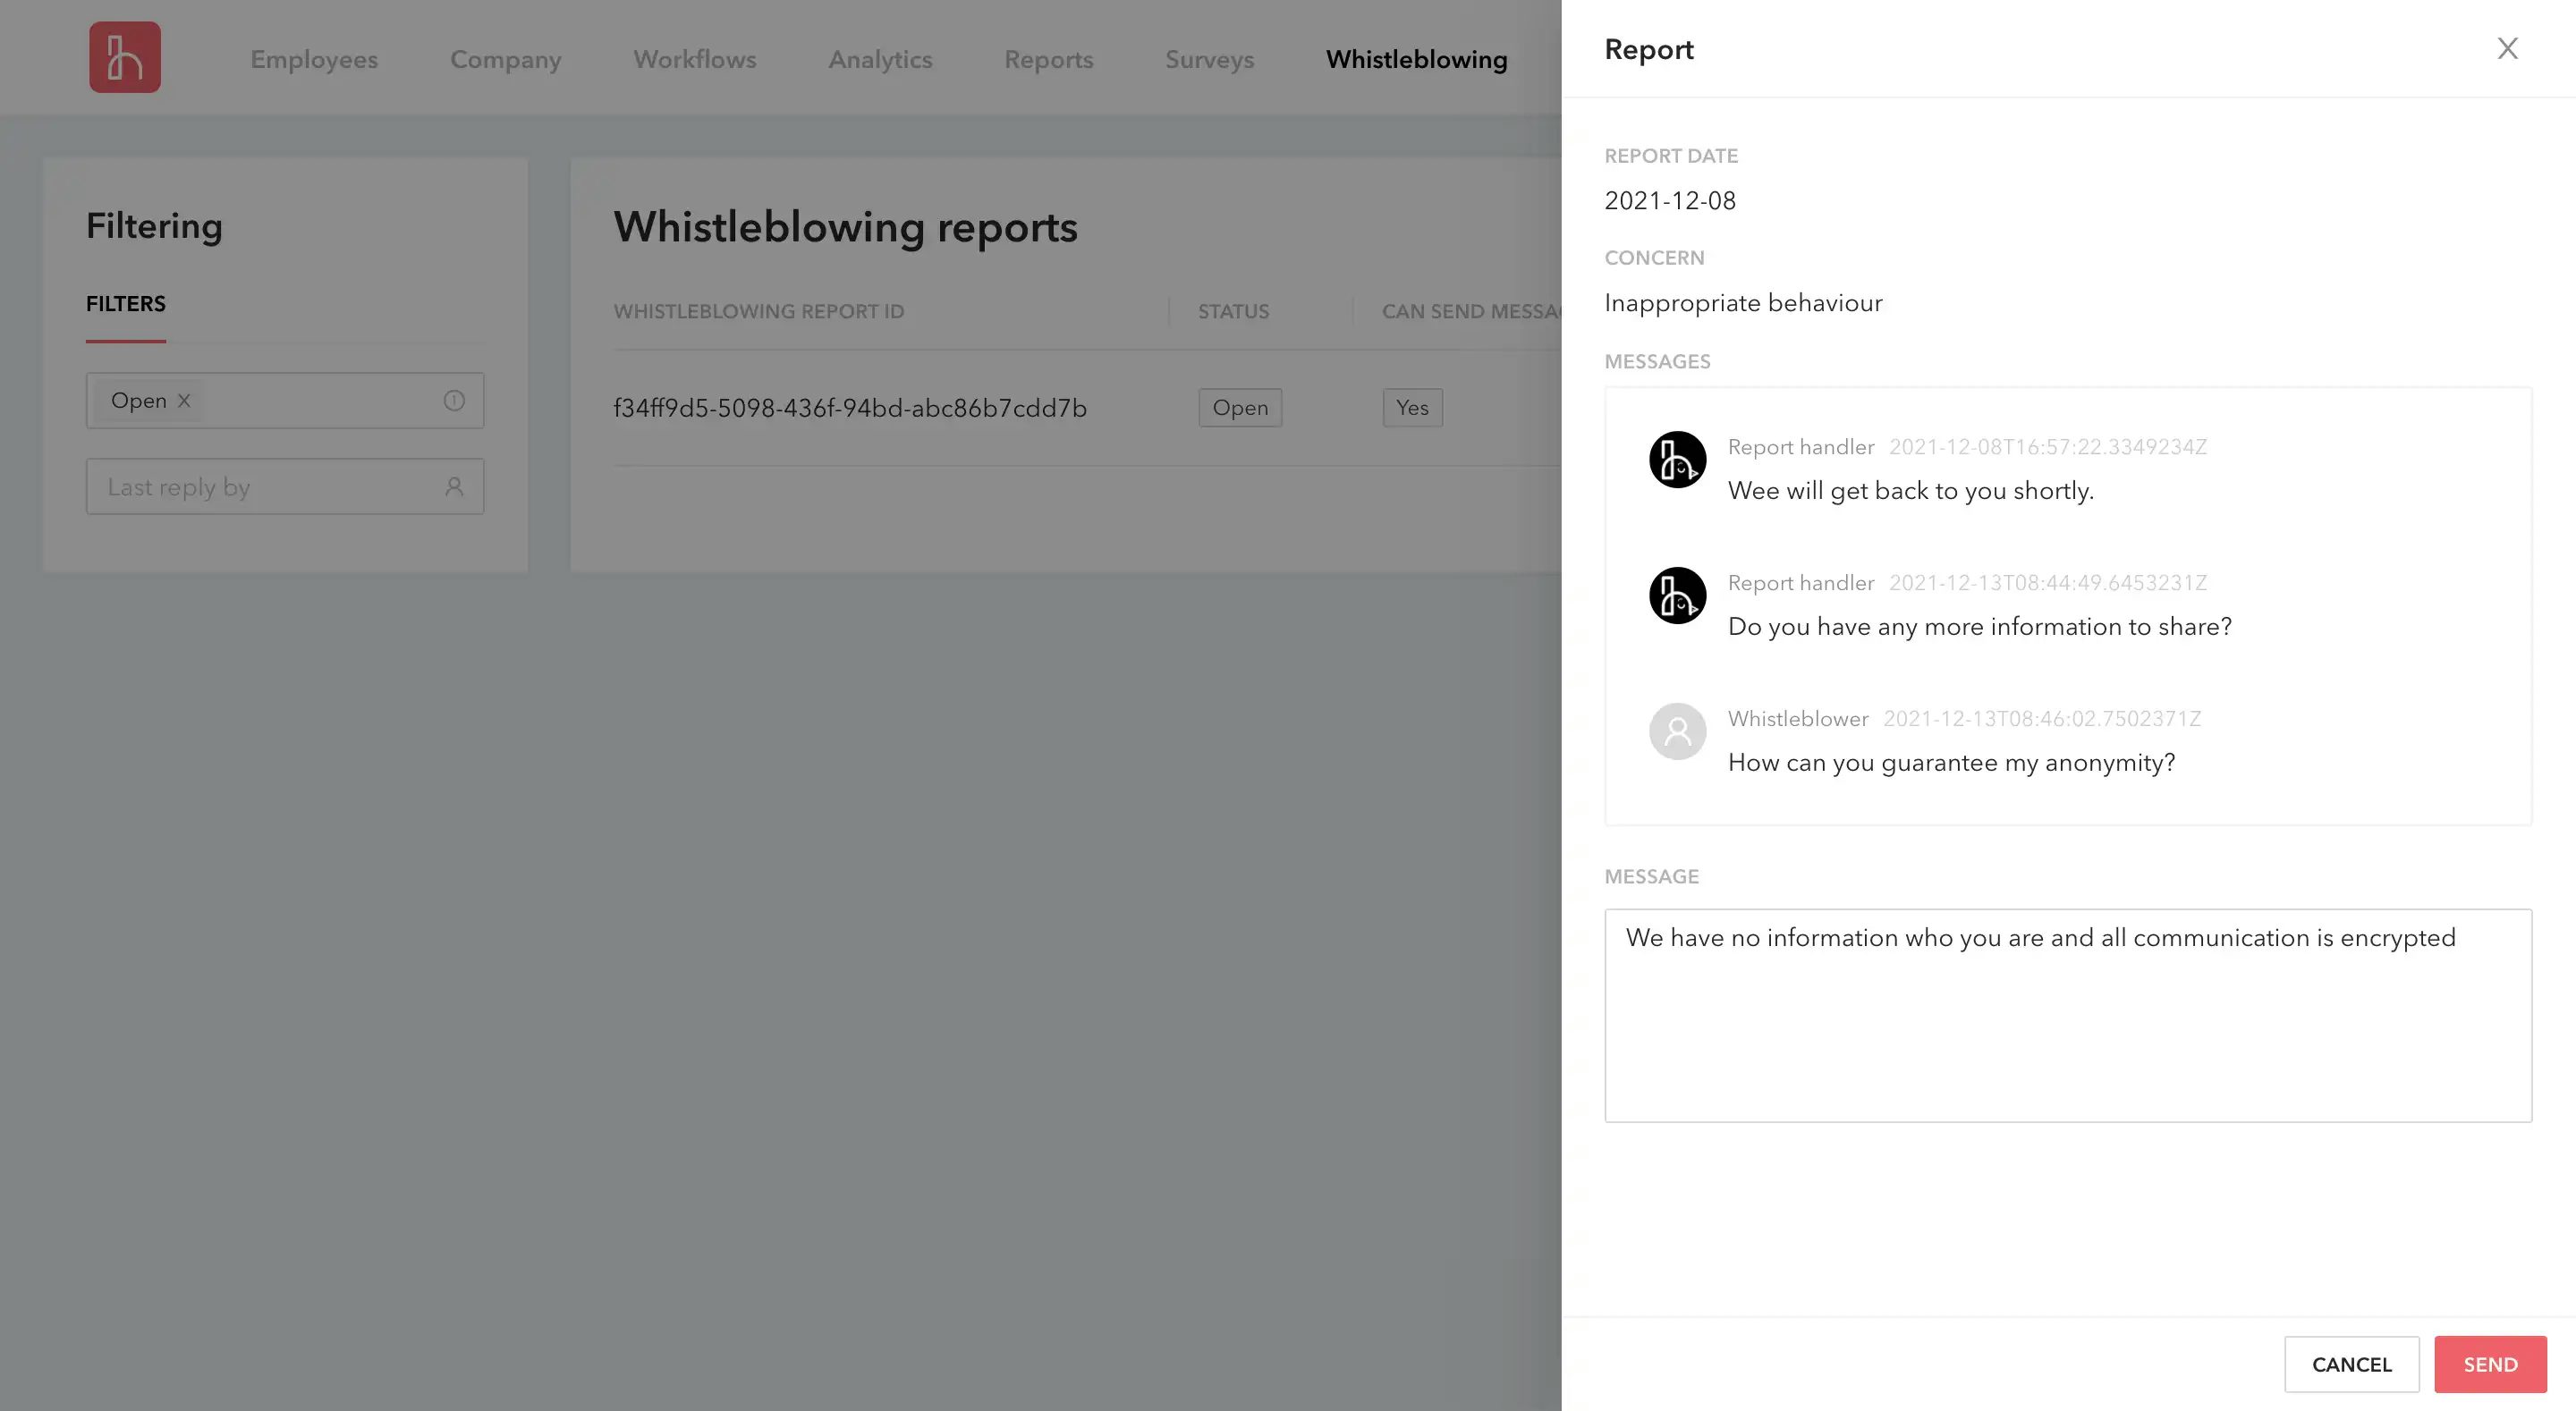Screen dimensions: 2576x1411
Task: Go to the Employees menu
Action: [314, 60]
